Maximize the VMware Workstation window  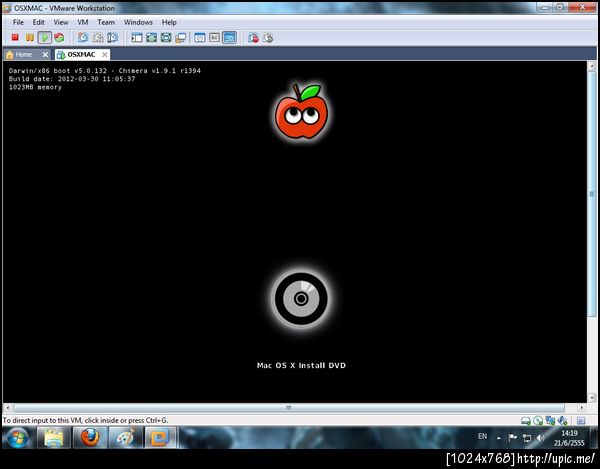pos(560,7)
